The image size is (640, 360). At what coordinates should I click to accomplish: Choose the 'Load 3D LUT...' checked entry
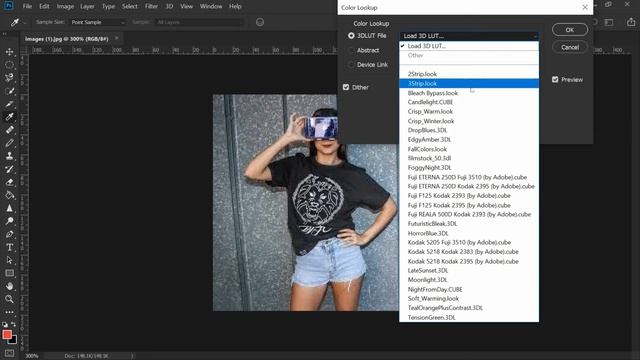click(469, 46)
